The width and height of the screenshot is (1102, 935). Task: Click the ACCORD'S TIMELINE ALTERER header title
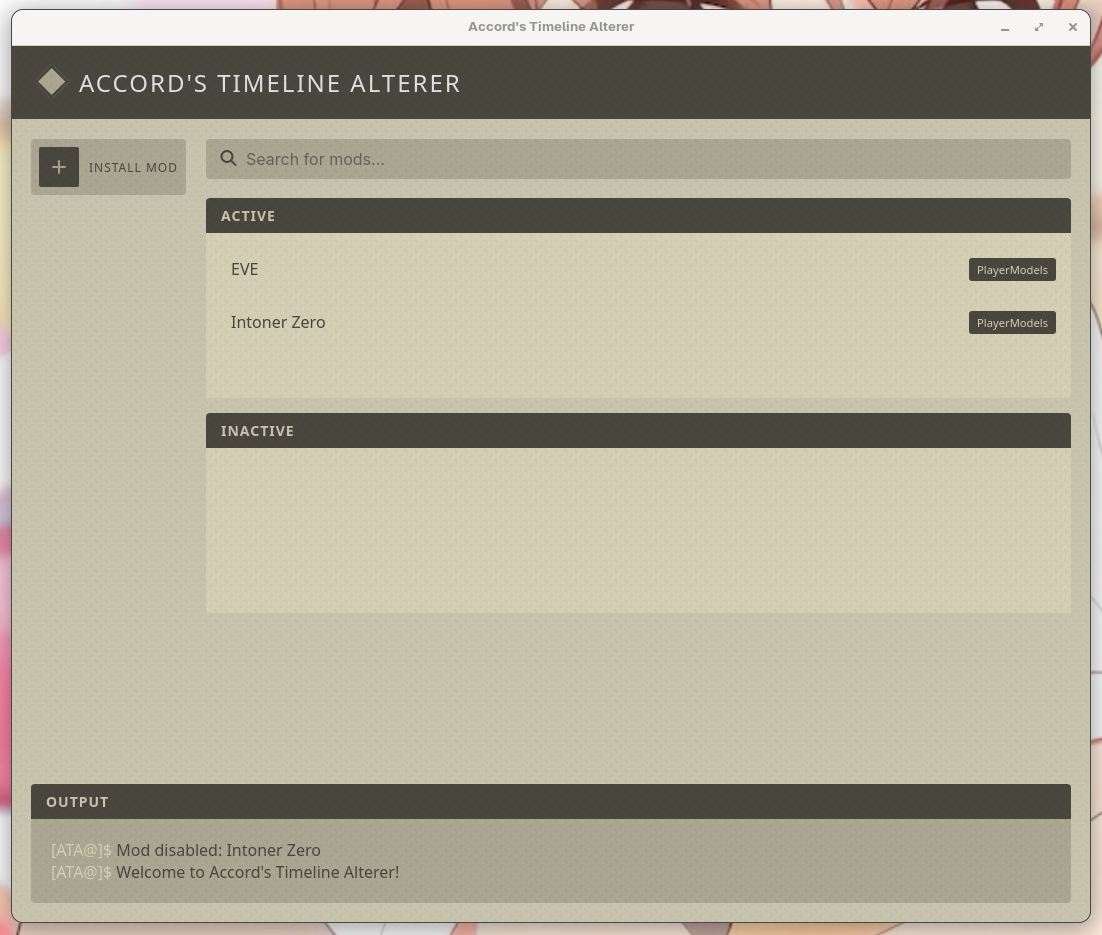(x=270, y=84)
